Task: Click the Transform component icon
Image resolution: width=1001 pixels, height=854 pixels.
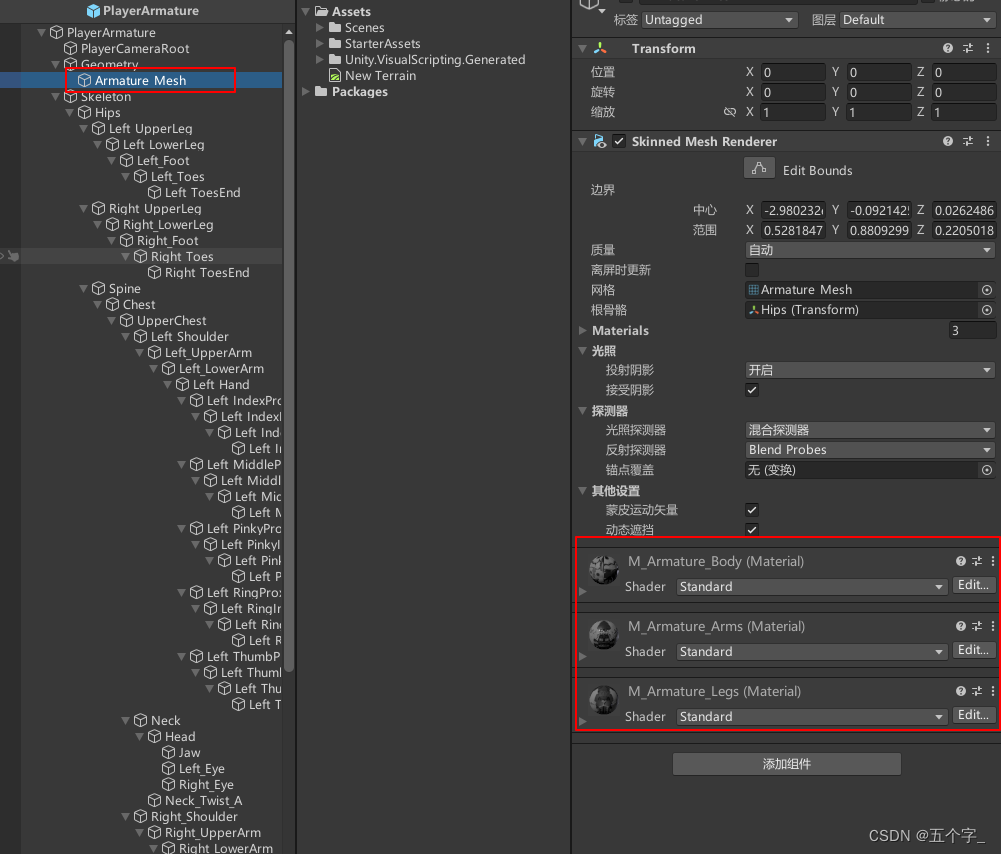Action: pos(599,49)
